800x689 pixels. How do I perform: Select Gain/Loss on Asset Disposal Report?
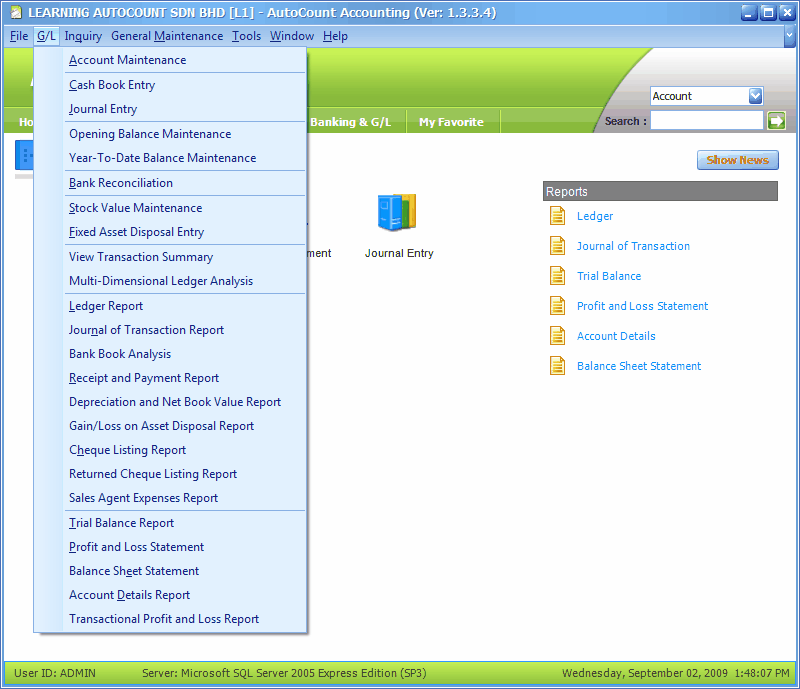pyautogui.click(x=185, y=426)
